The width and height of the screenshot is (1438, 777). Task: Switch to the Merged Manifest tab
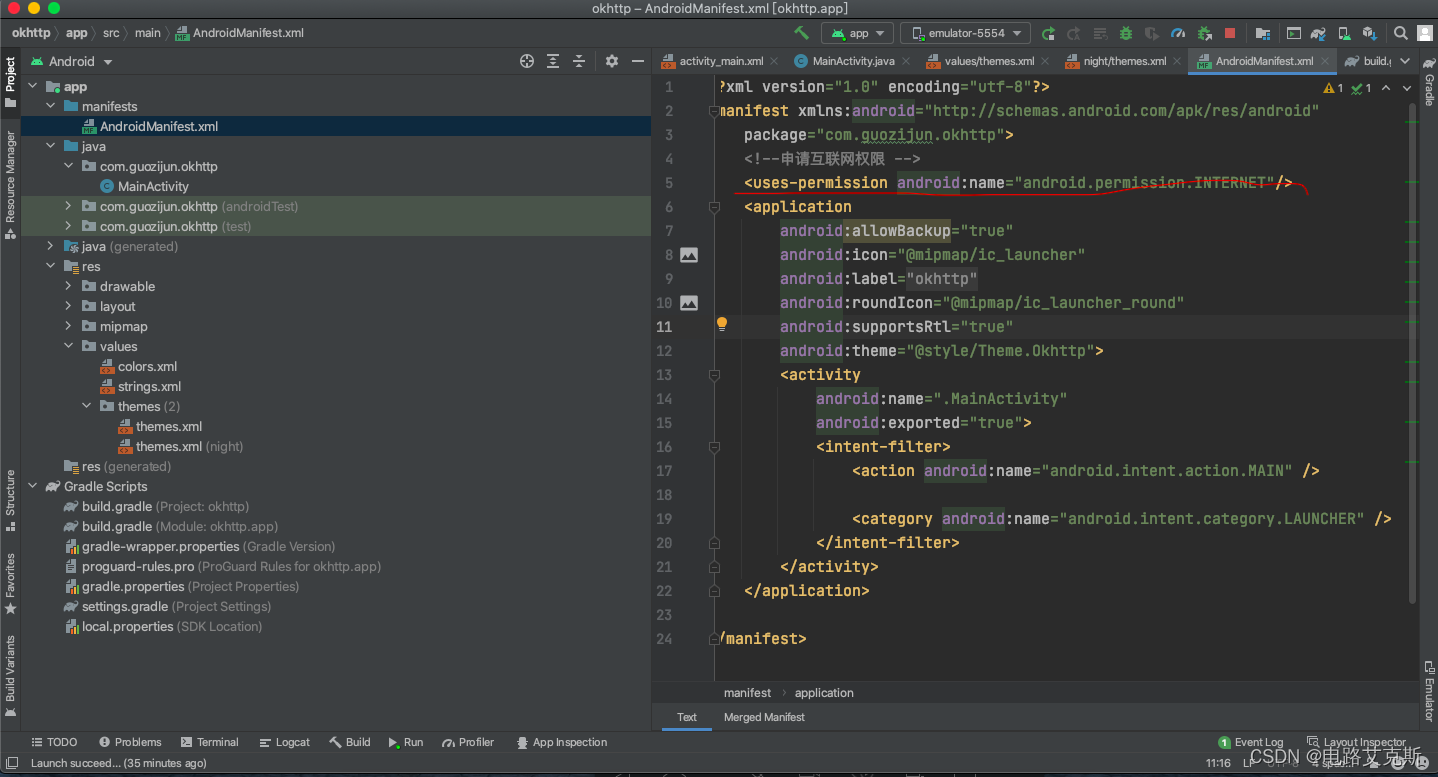pos(764,717)
